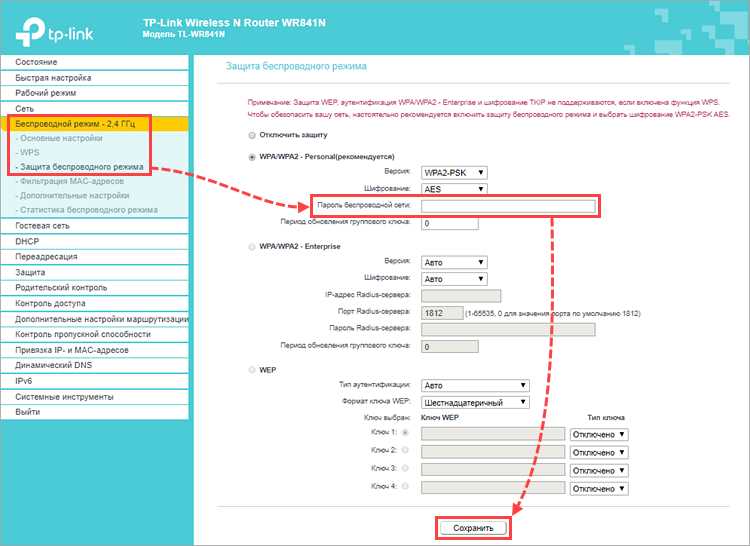Open 'Гостевая сеть' menu item
750x546 pixels.
click(95, 226)
